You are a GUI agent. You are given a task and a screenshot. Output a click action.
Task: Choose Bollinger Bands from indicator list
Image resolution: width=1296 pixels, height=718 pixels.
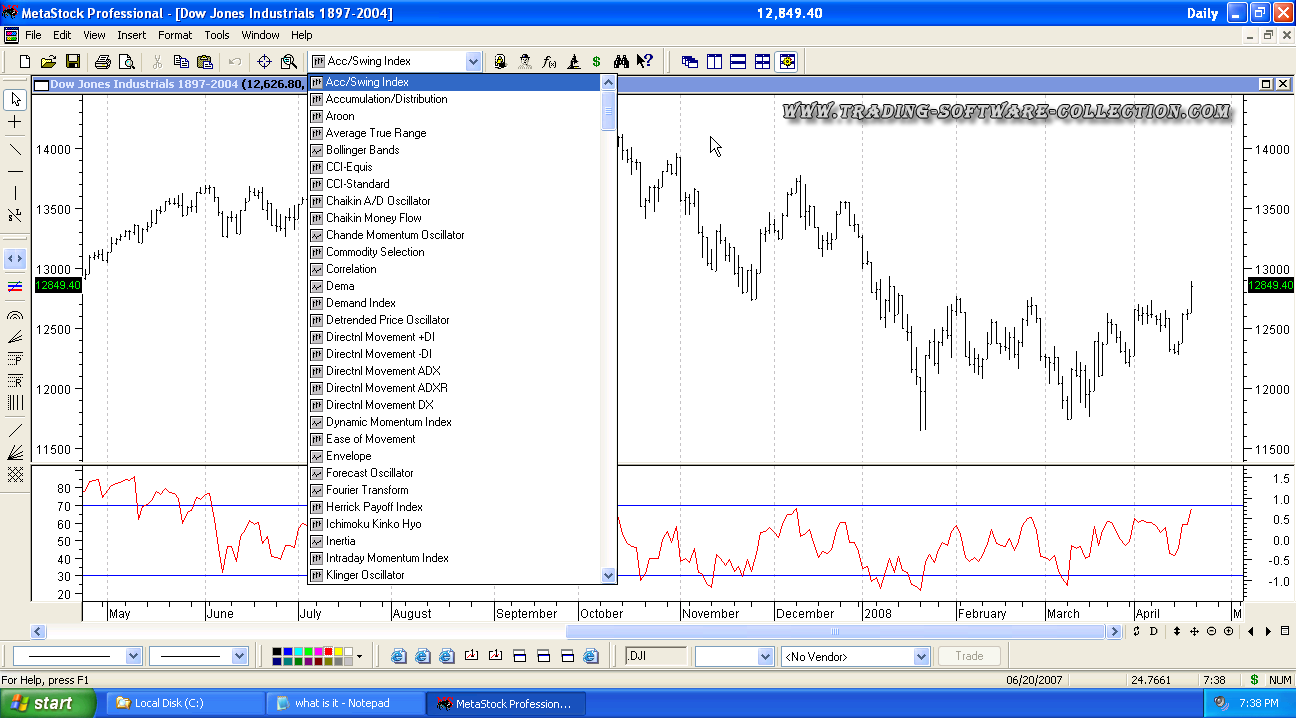tap(362, 150)
